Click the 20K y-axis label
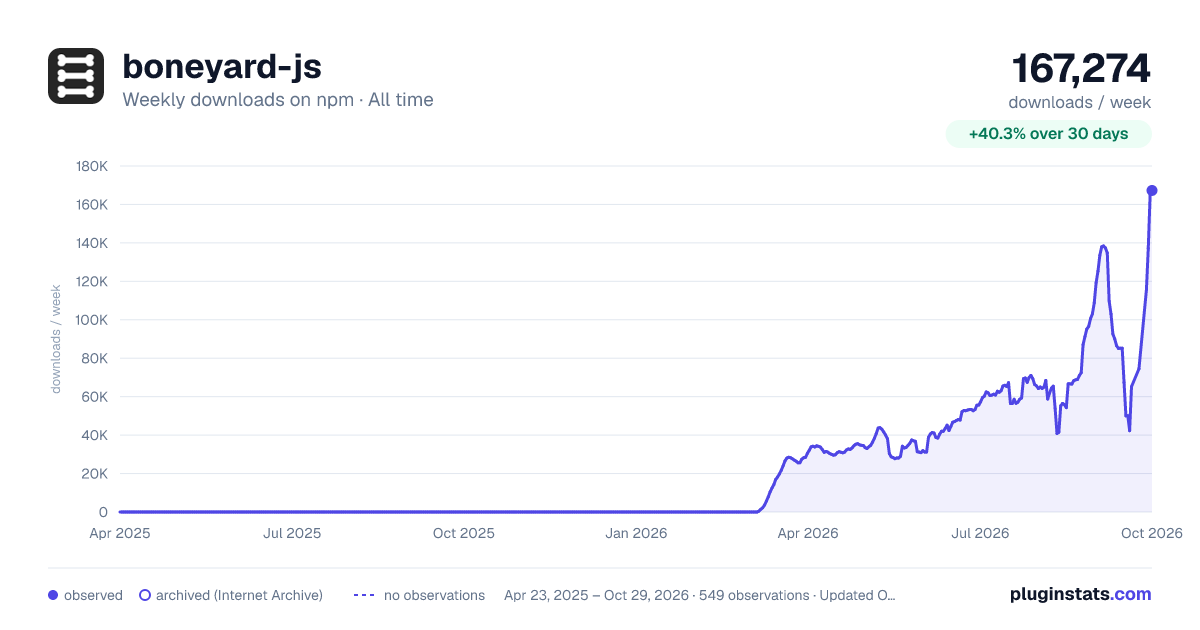The width and height of the screenshot is (1200, 630). pyautogui.click(x=95, y=474)
